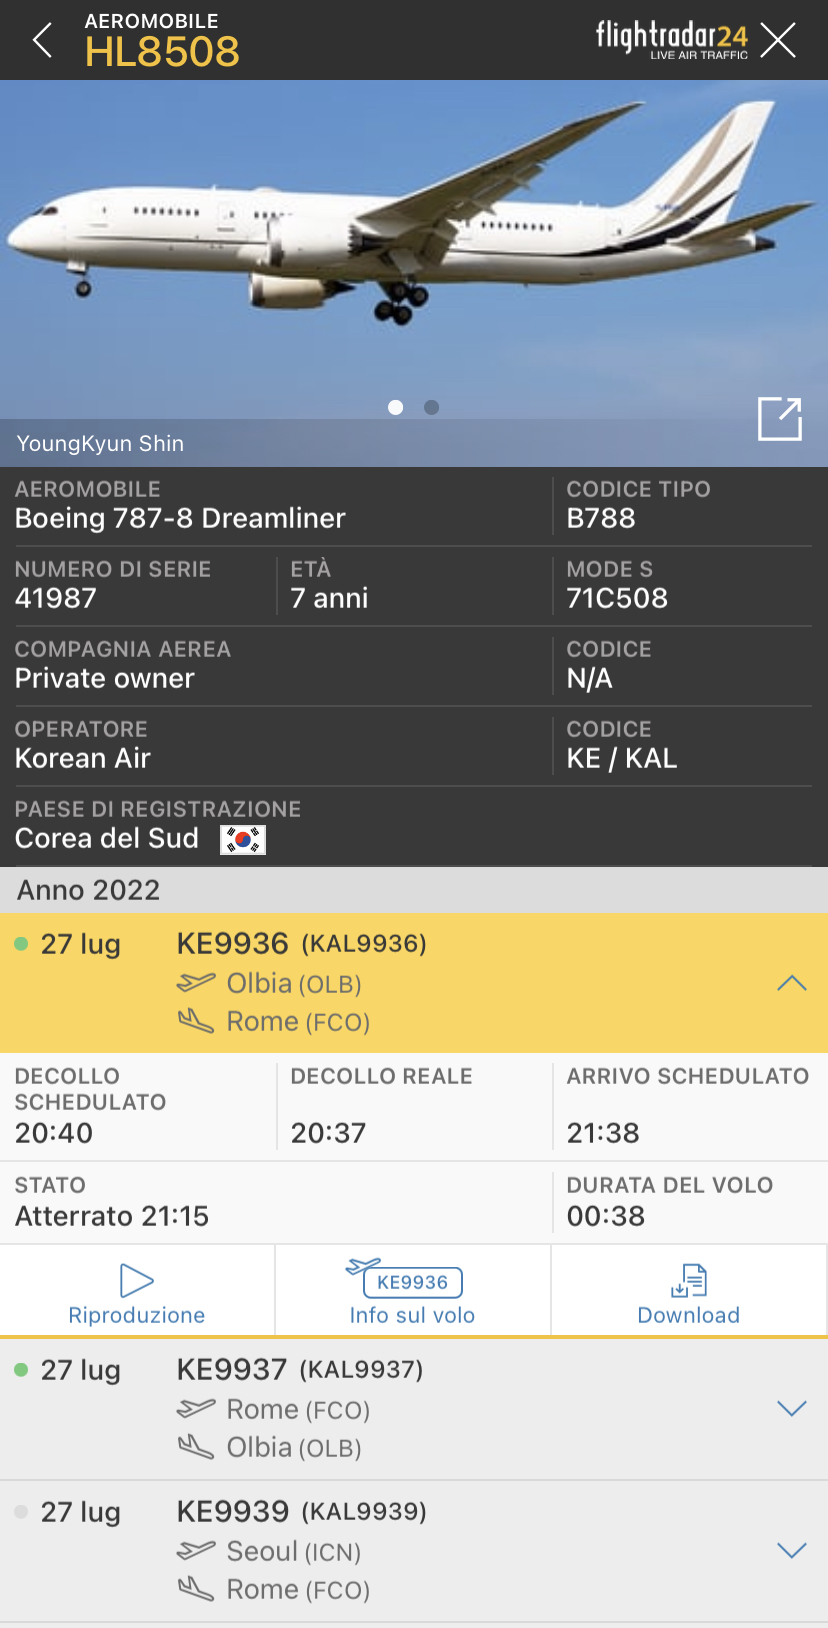Image resolution: width=828 pixels, height=1628 pixels.
Task: Tap the South Korea flag icon
Action: coord(243,839)
